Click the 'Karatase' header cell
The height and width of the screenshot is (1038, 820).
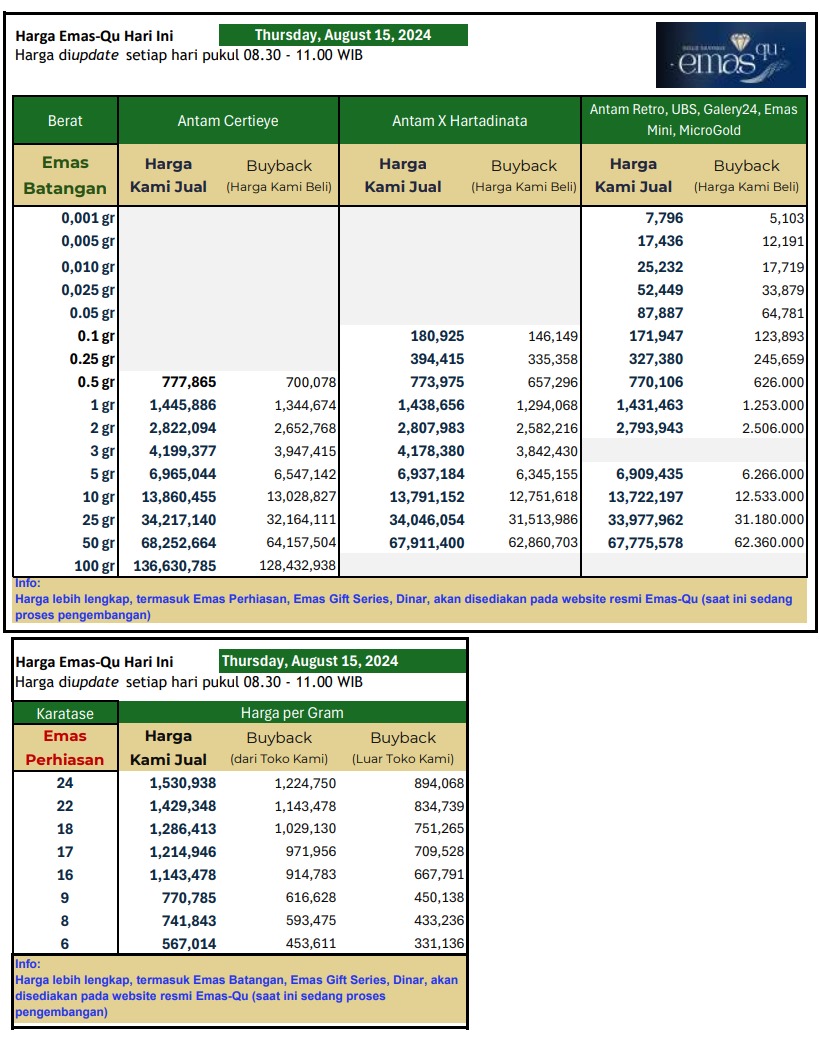tap(65, 714)
